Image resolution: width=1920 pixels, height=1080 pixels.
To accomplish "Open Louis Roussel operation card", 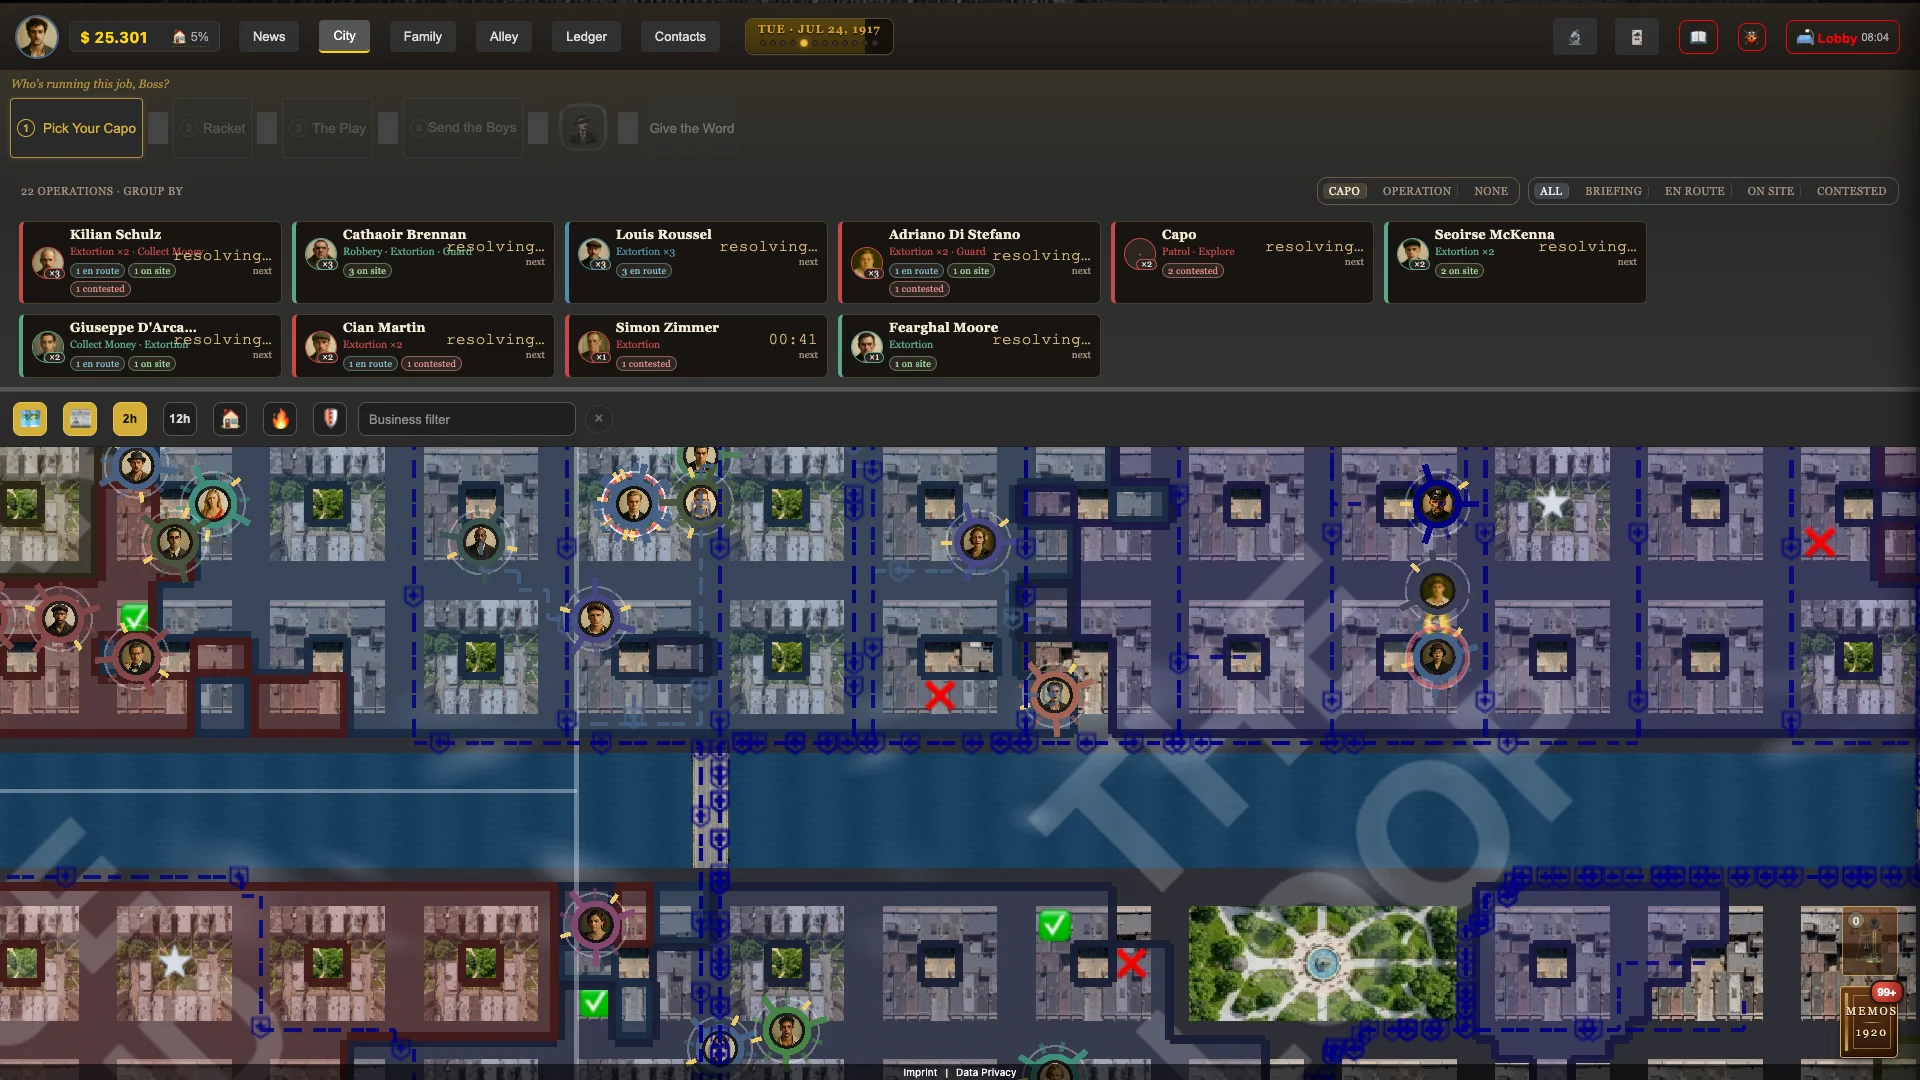I will click(x=696, y=262).
